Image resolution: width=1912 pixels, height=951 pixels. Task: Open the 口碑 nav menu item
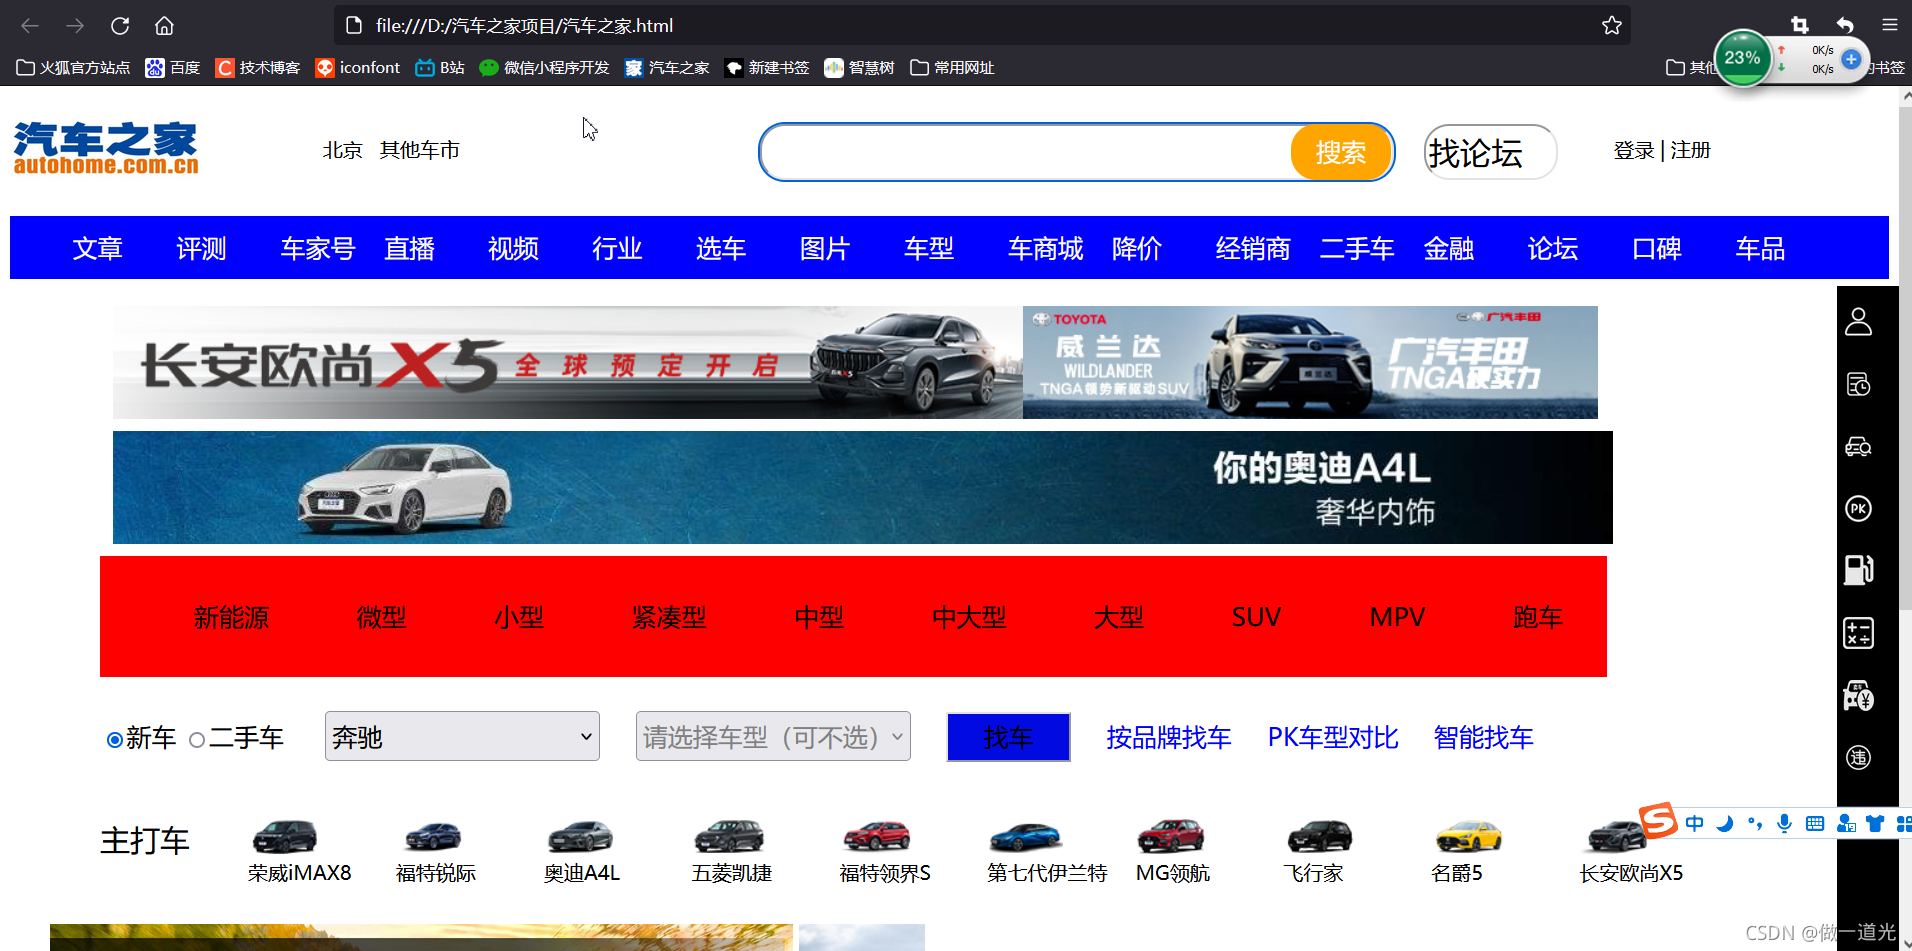[x=1657, y=248]
